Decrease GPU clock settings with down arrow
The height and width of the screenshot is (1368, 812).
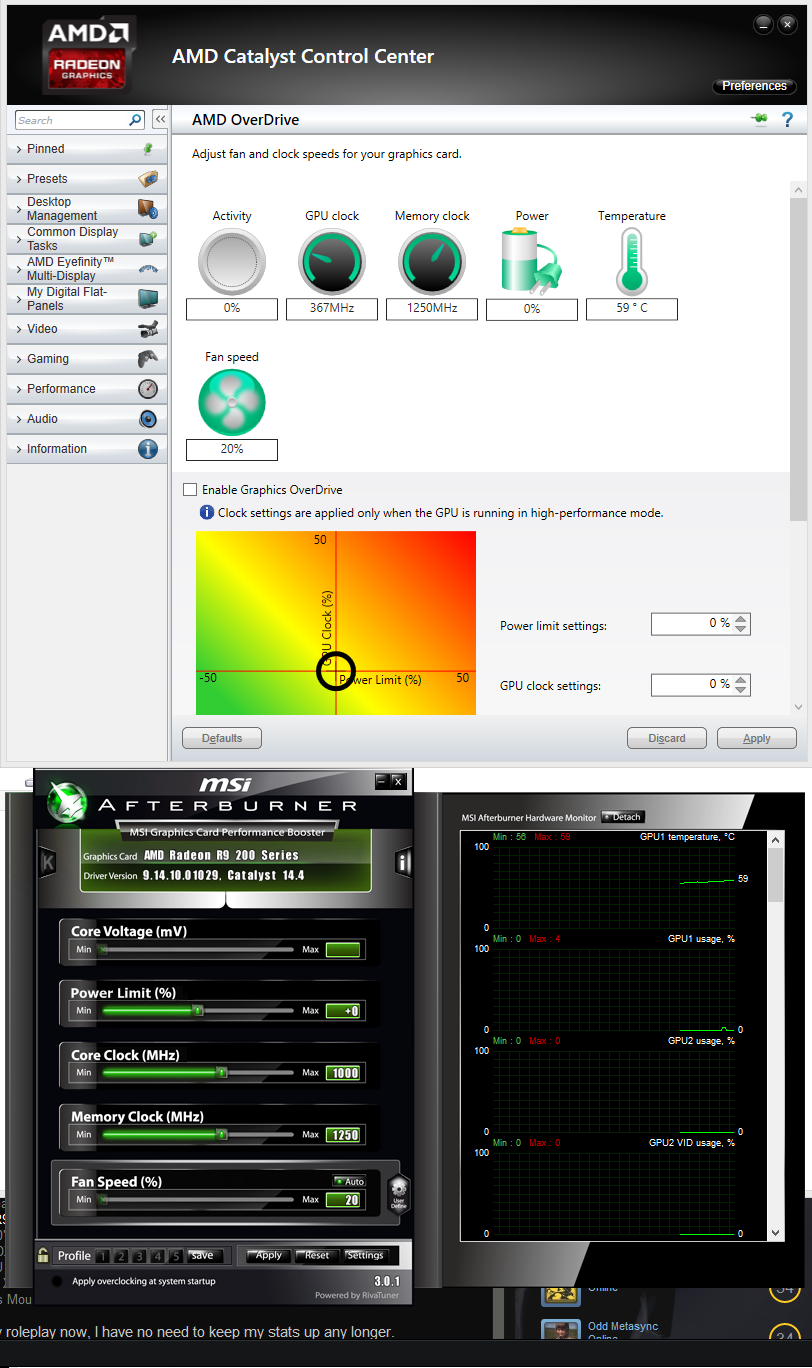pyautogui.click(x=740, y=690)
